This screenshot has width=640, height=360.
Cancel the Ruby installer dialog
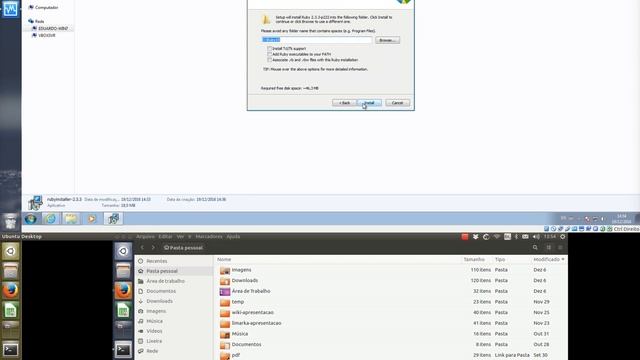pos(397,103)
